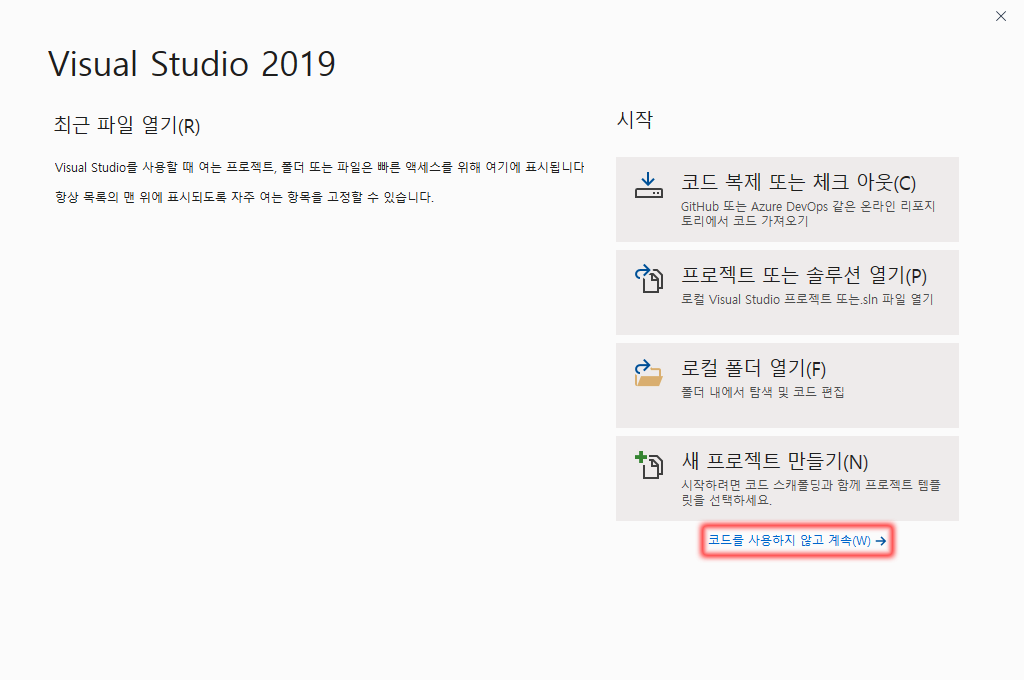Select '프로젝트 또는 솔루션 열기(P)' option

click(787, 292)
